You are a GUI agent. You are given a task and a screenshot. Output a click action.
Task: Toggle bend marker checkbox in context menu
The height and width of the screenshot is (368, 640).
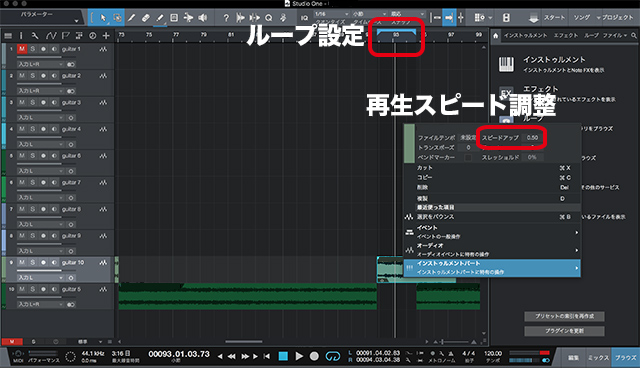(468, 157)
